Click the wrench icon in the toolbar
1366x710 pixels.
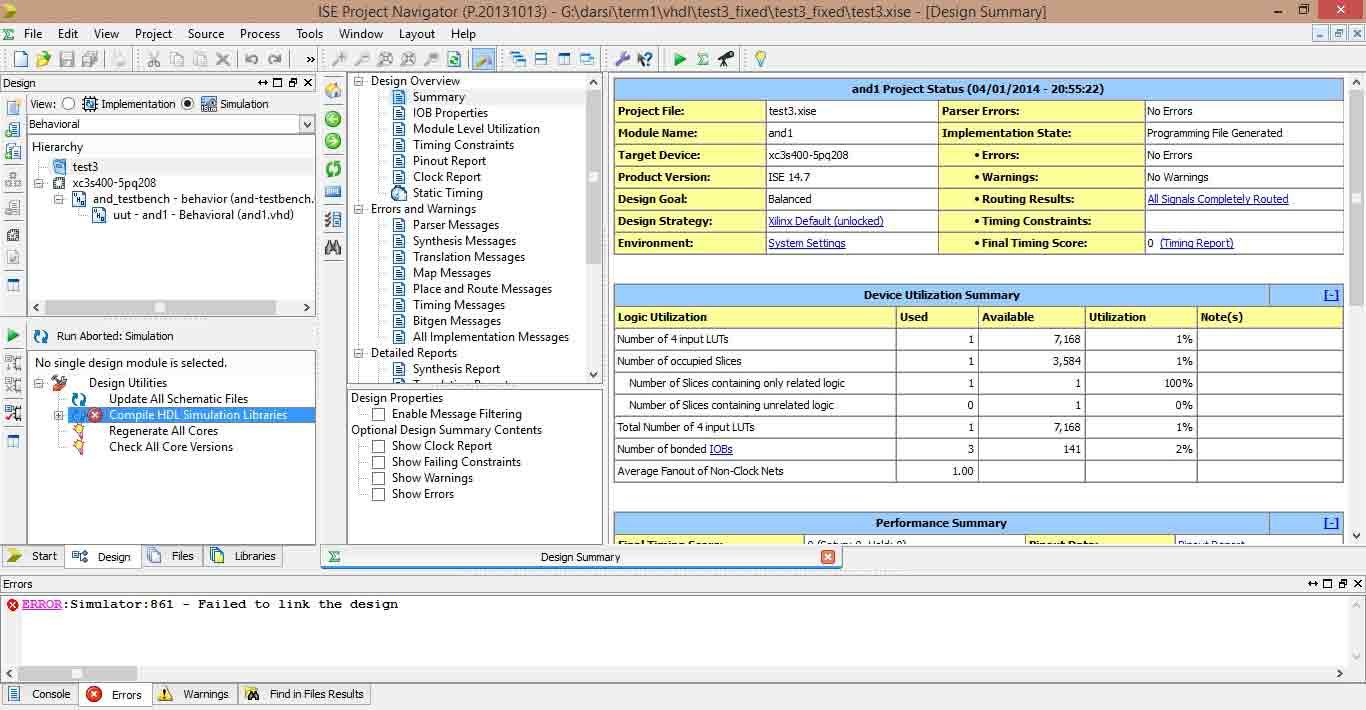(622, 59)
